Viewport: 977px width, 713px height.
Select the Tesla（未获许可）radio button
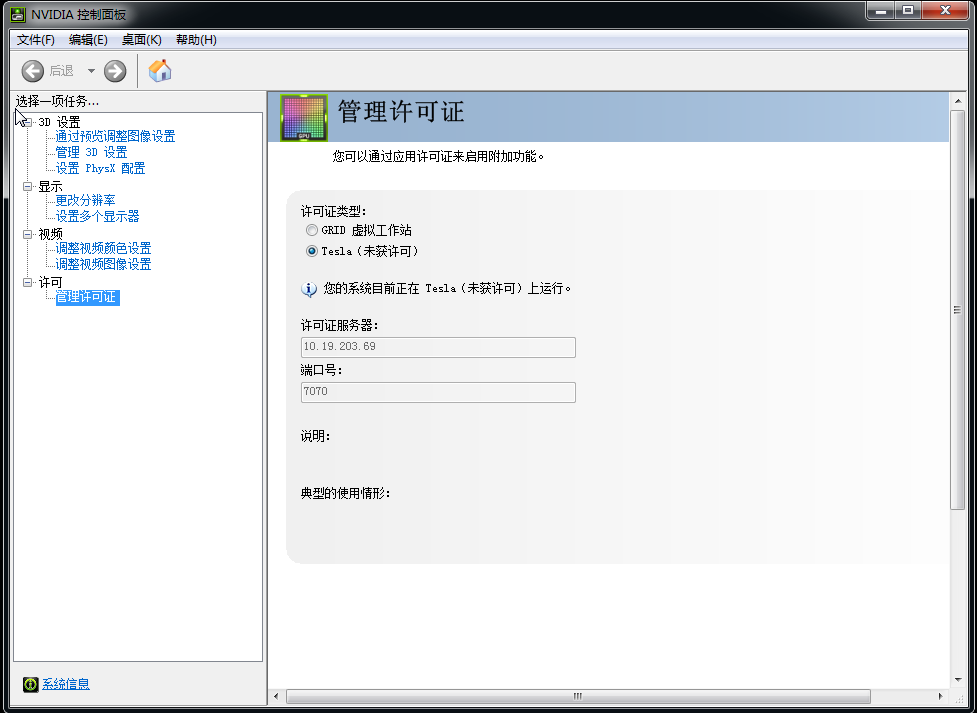point(311,250)
